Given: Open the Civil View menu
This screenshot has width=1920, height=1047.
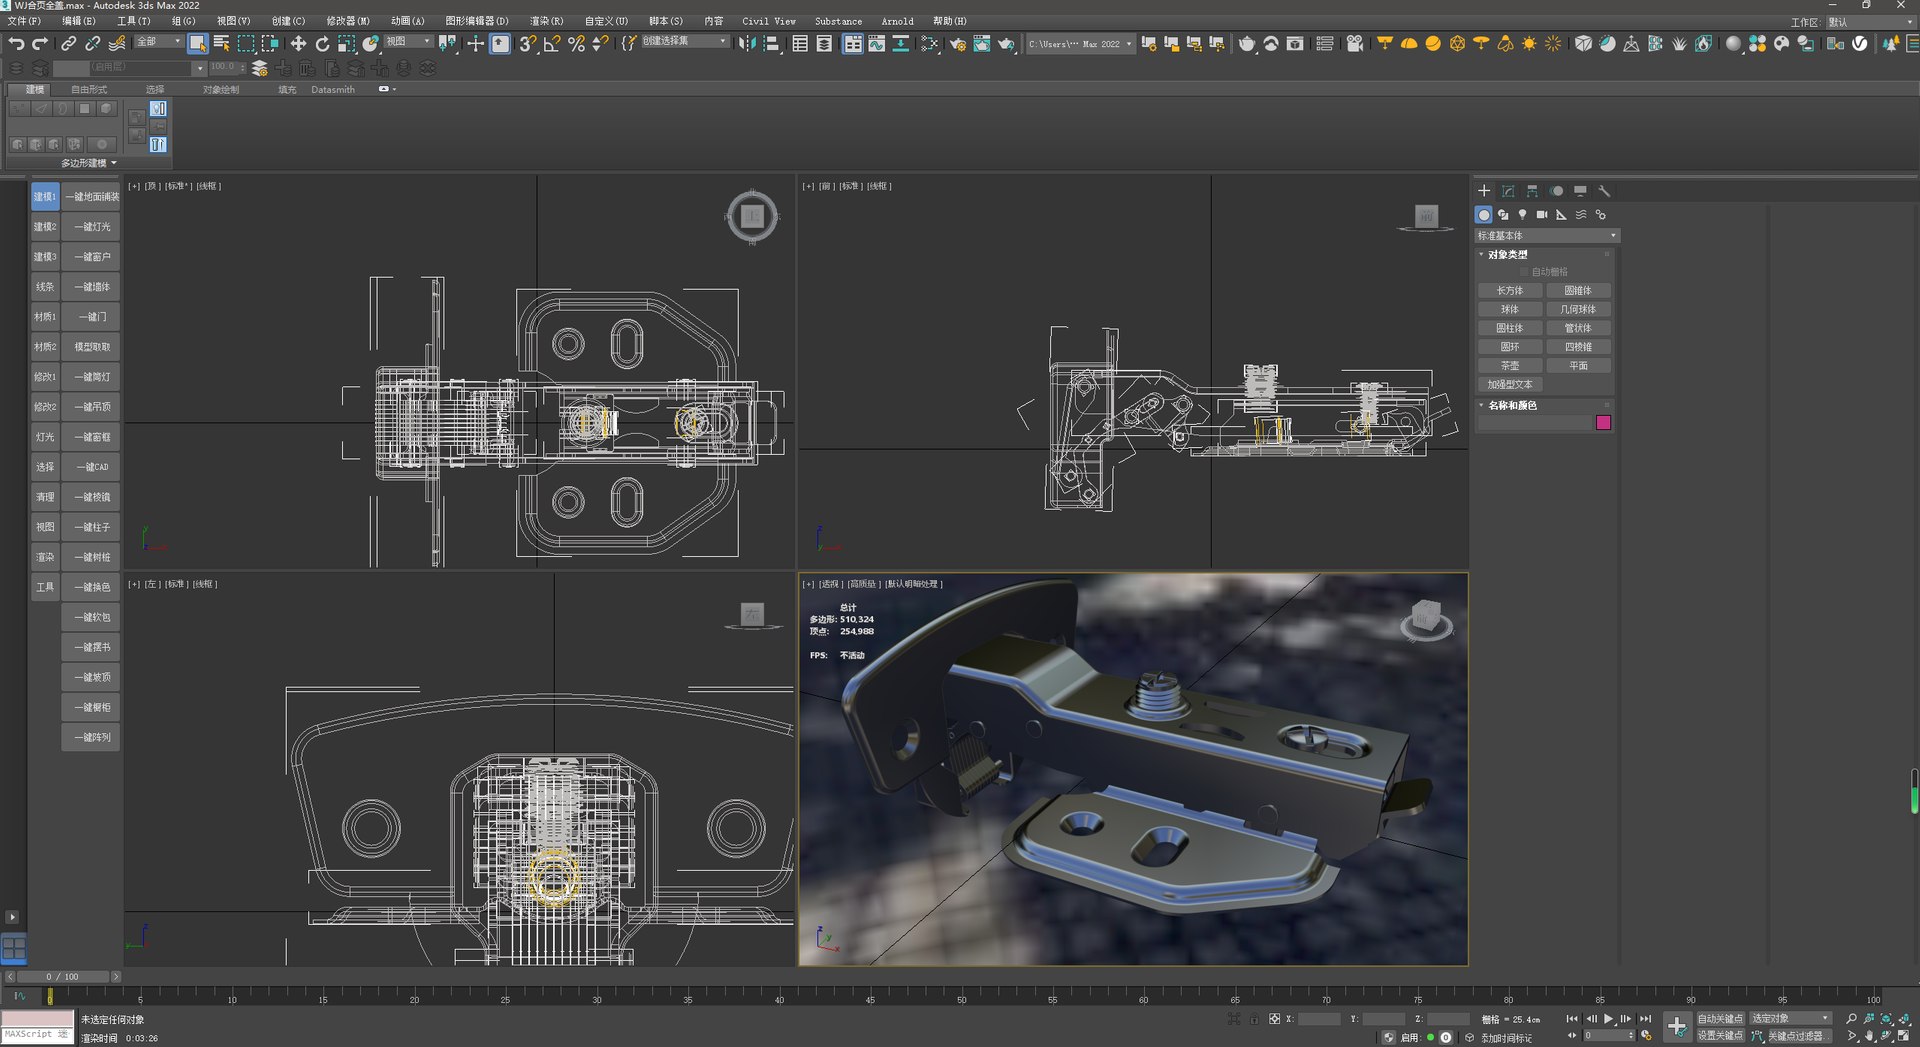Looking at the screenshot, I should 768,21.
